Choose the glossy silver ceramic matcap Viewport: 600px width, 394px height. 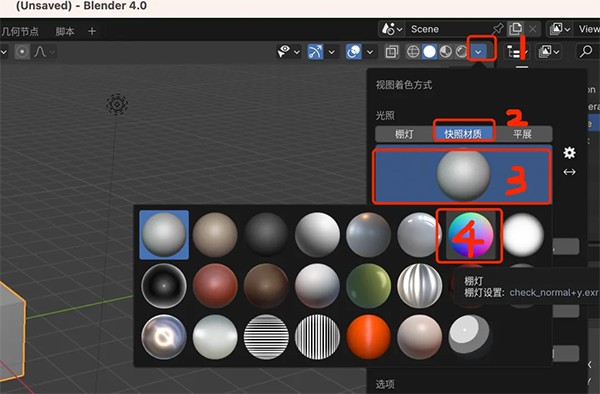[x=419, y=234]
